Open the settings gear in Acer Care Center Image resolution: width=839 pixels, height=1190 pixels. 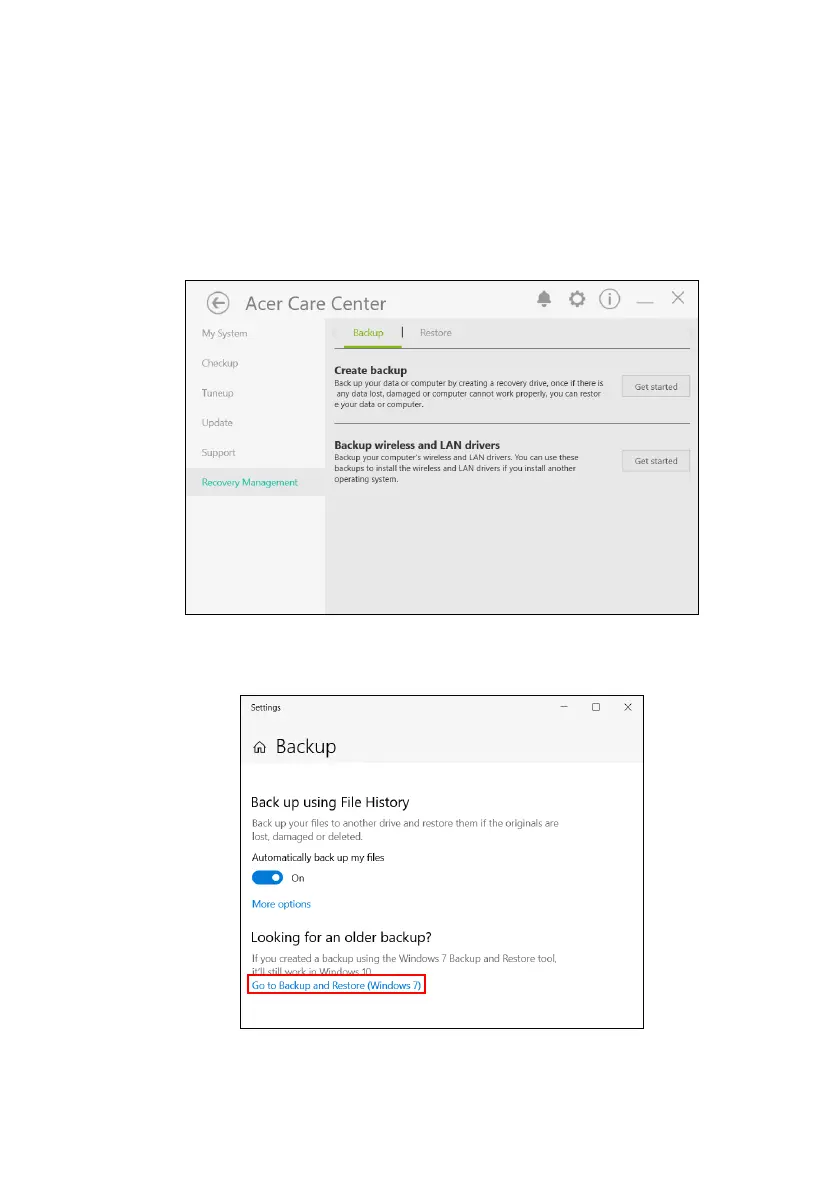pyautogui.click(x=577, y=299)
